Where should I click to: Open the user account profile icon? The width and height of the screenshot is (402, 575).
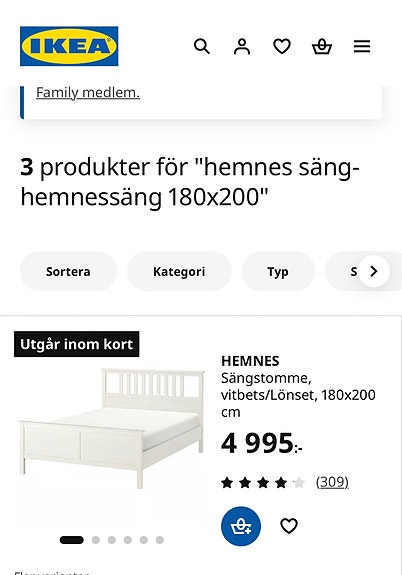pos(242,47)
